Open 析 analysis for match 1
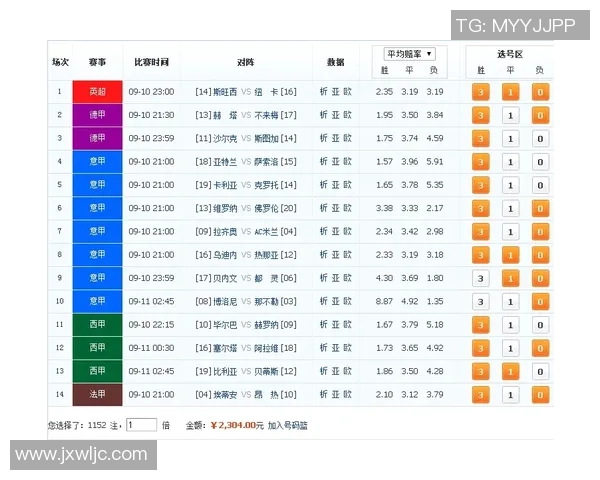600x480 pixels. click(x=324, y=91)
